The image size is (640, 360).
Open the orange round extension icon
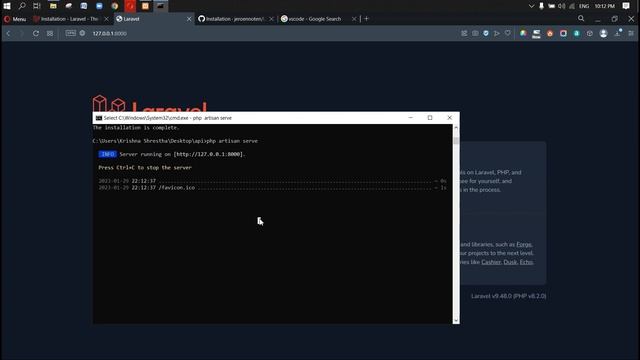[550, 33]
